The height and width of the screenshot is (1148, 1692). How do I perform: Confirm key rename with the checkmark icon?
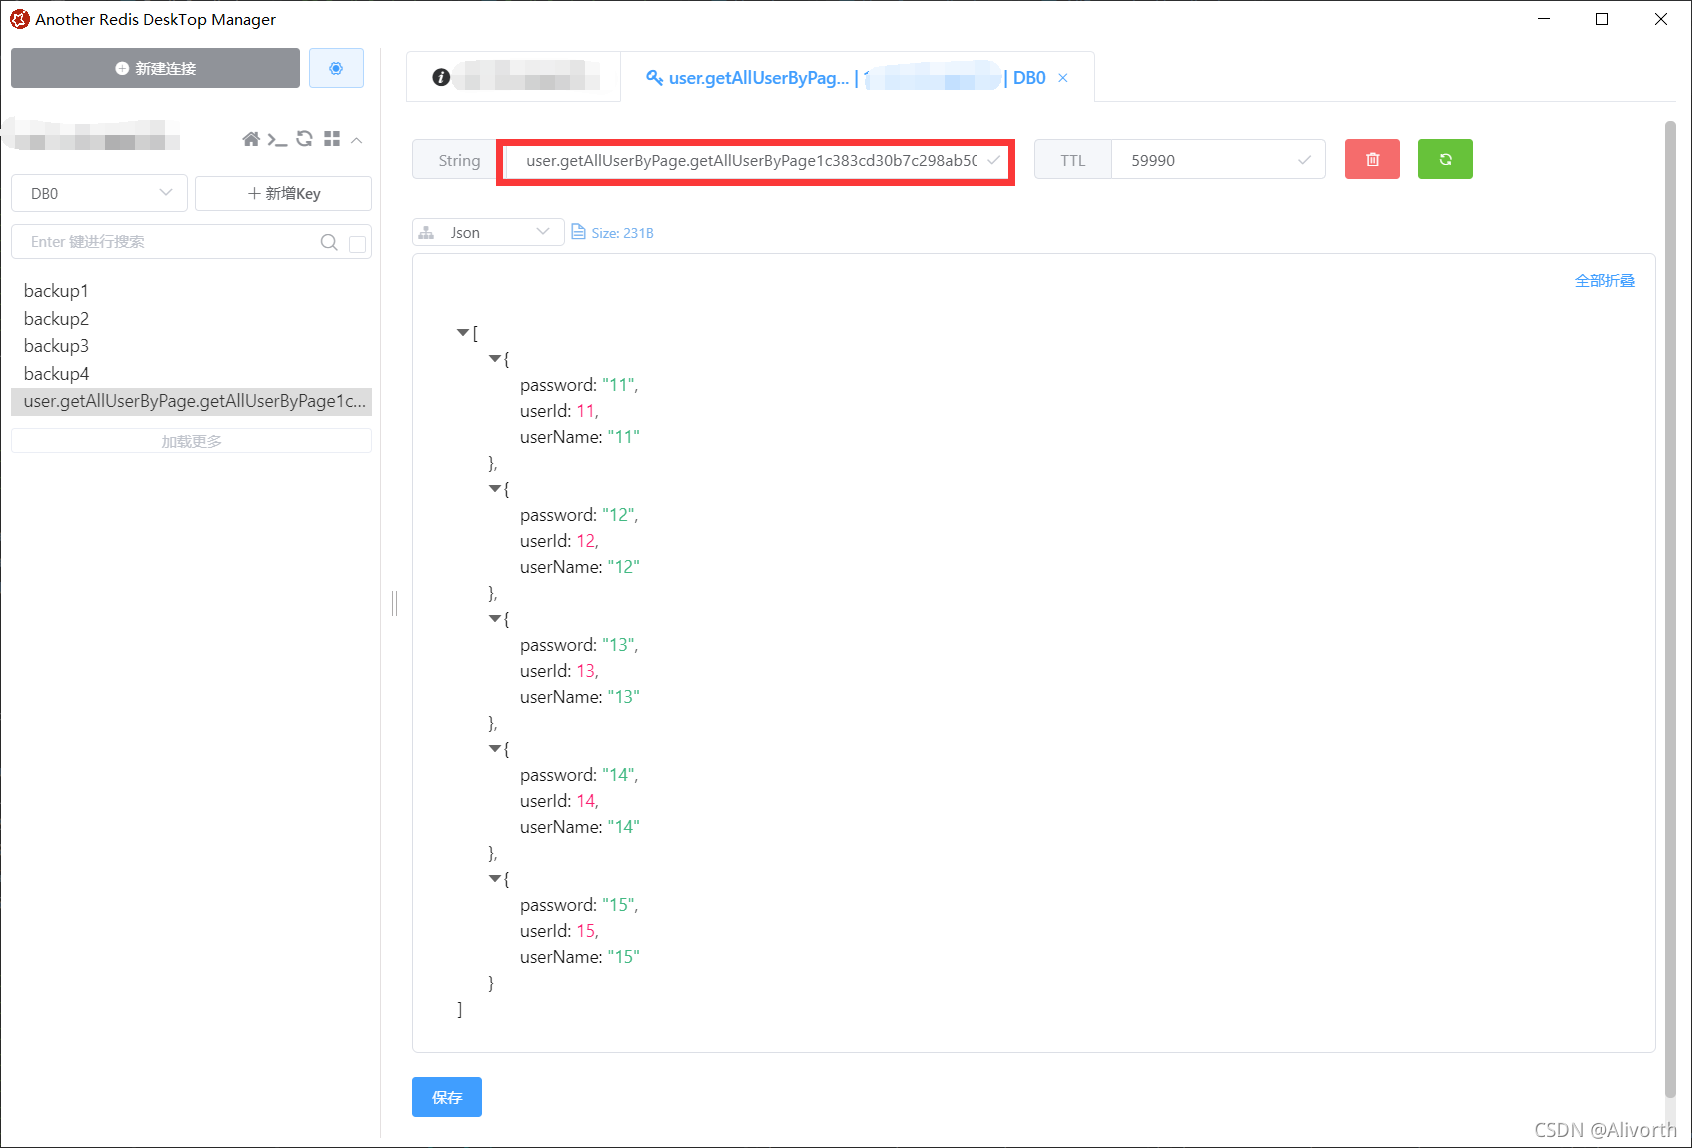point(993,160)
